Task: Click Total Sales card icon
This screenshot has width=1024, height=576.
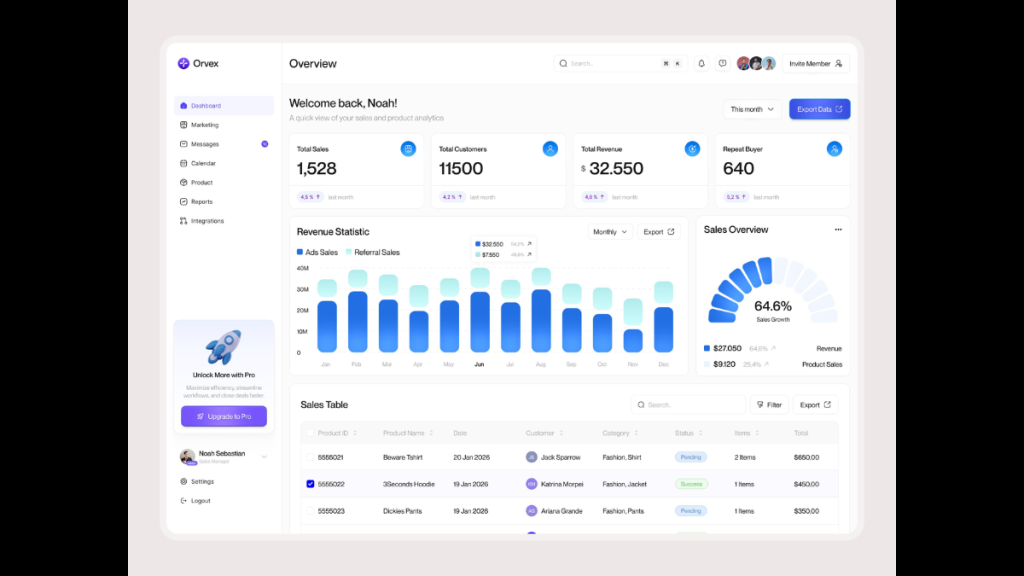Action: coord(408,149)
